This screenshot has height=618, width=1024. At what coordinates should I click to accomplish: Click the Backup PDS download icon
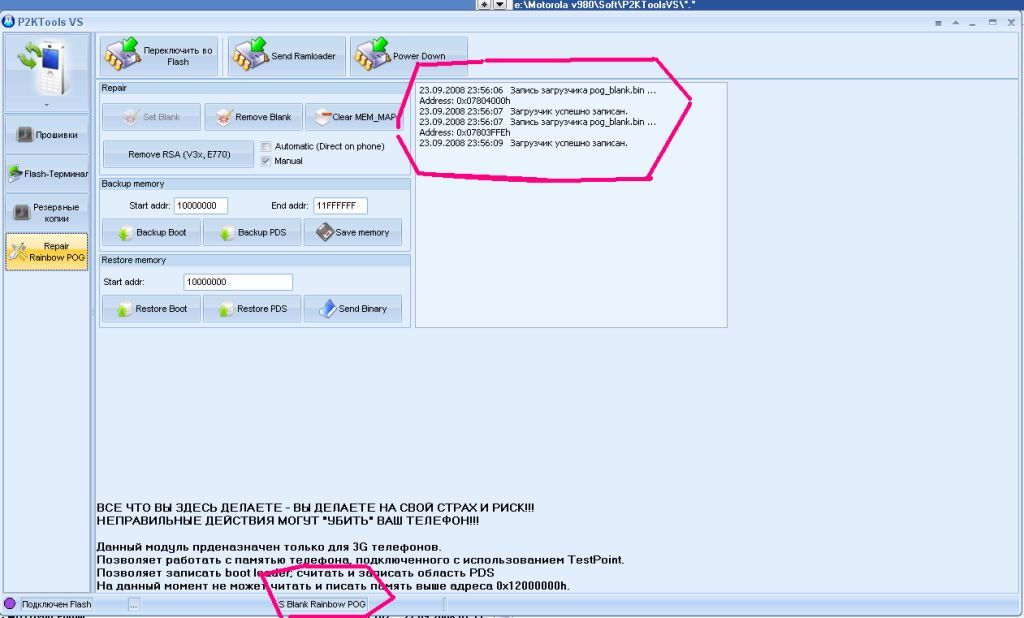coord(227,233)
